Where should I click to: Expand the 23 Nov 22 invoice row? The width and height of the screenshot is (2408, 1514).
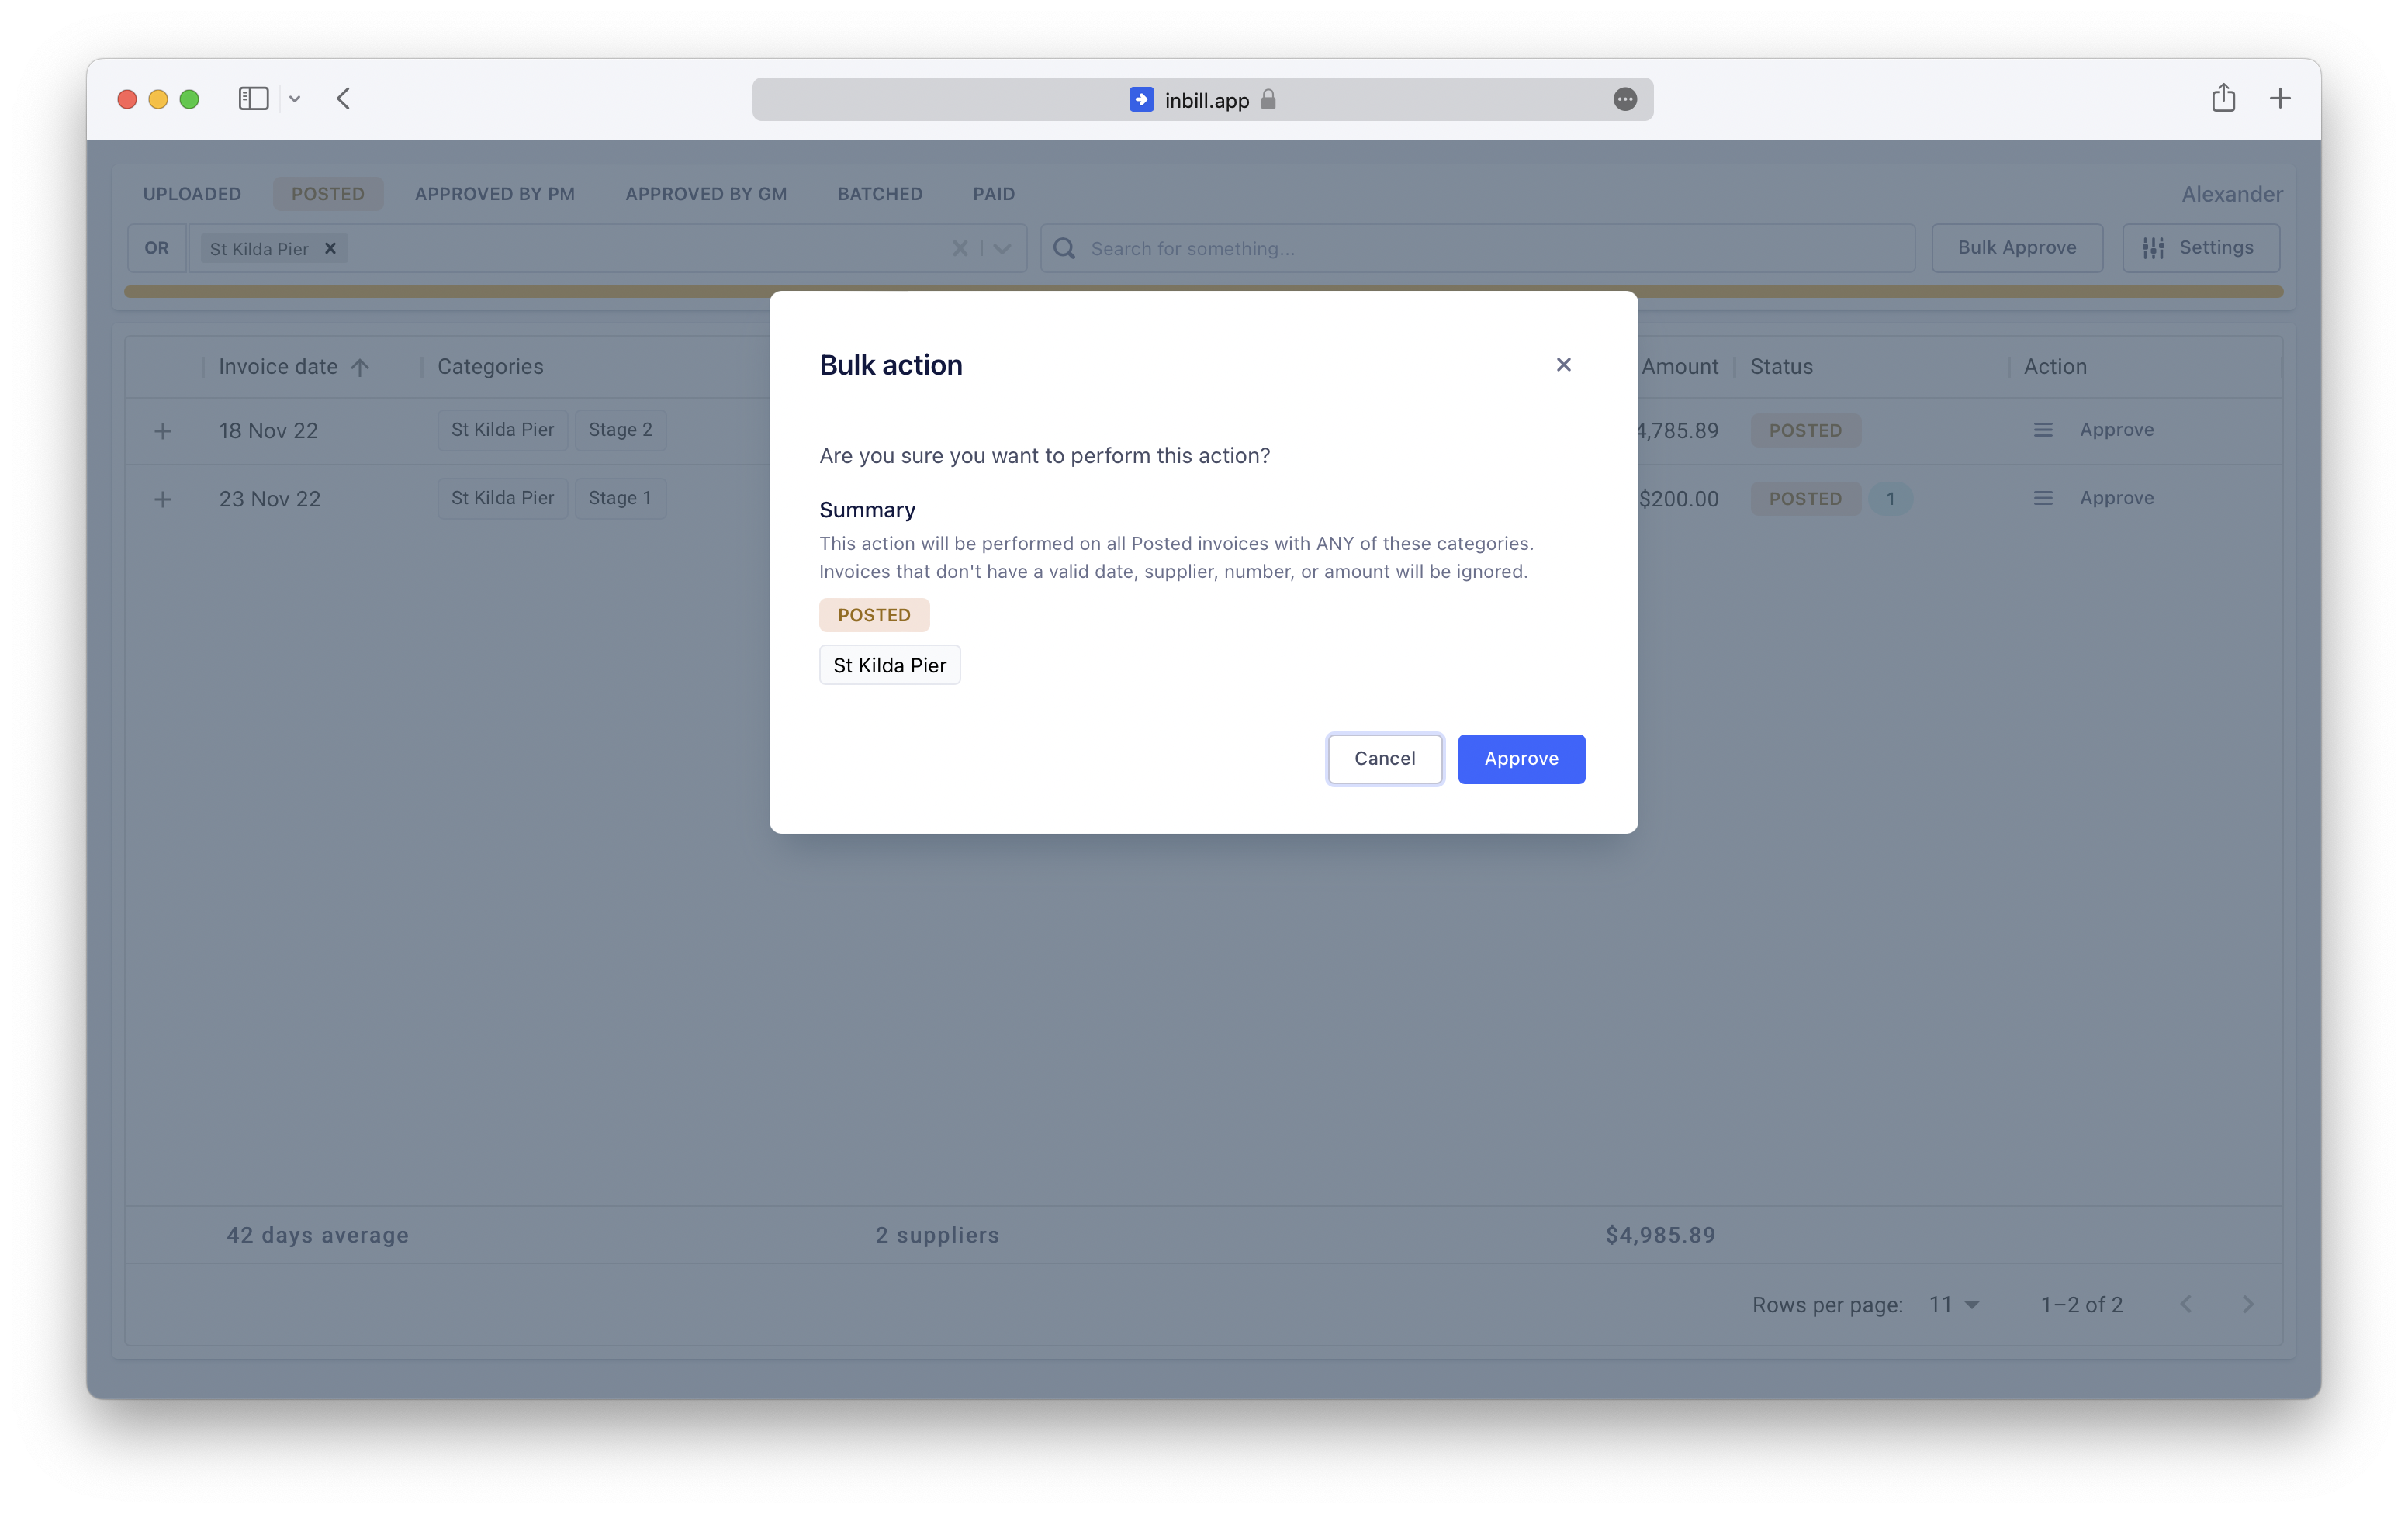[163, 499]
